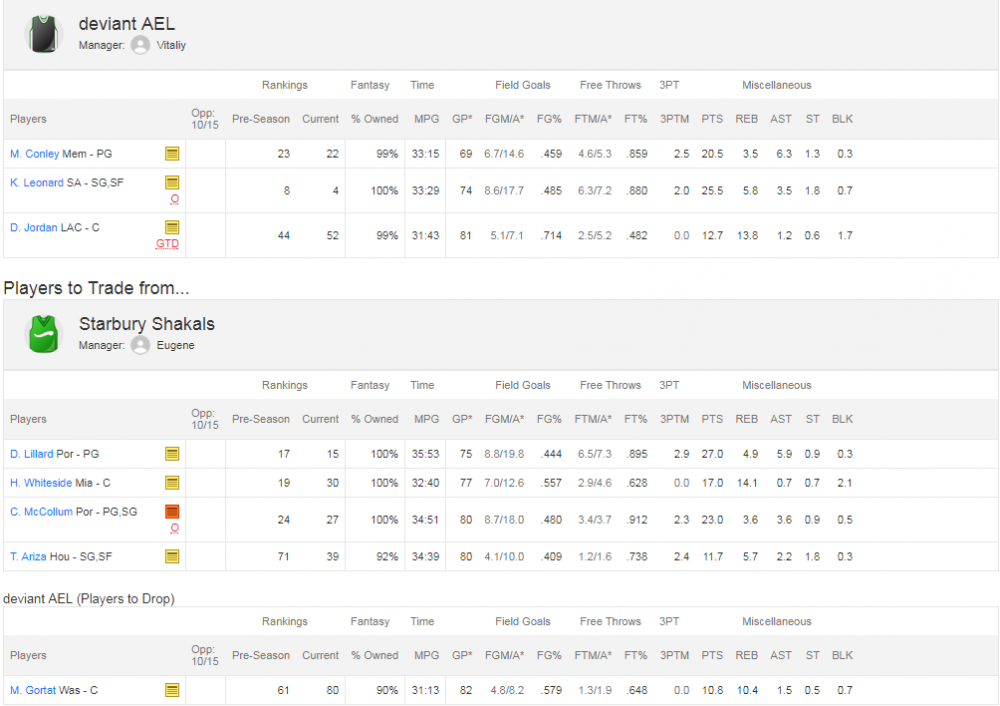Open the note icon beside K. Leonard
1000x706 pixels.
click(x=172, y=183)
